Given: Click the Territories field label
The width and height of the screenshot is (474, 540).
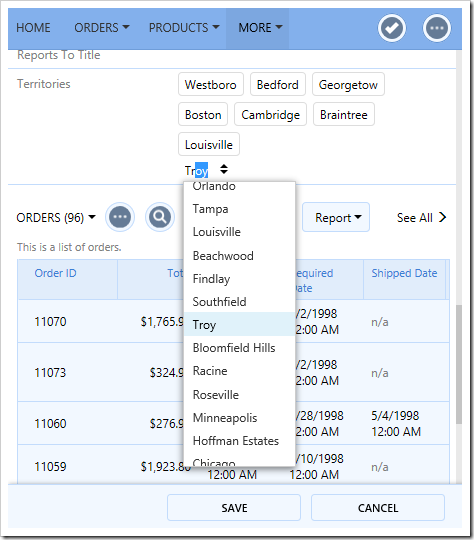Looking at the screenshot, I should pos(44,84).
